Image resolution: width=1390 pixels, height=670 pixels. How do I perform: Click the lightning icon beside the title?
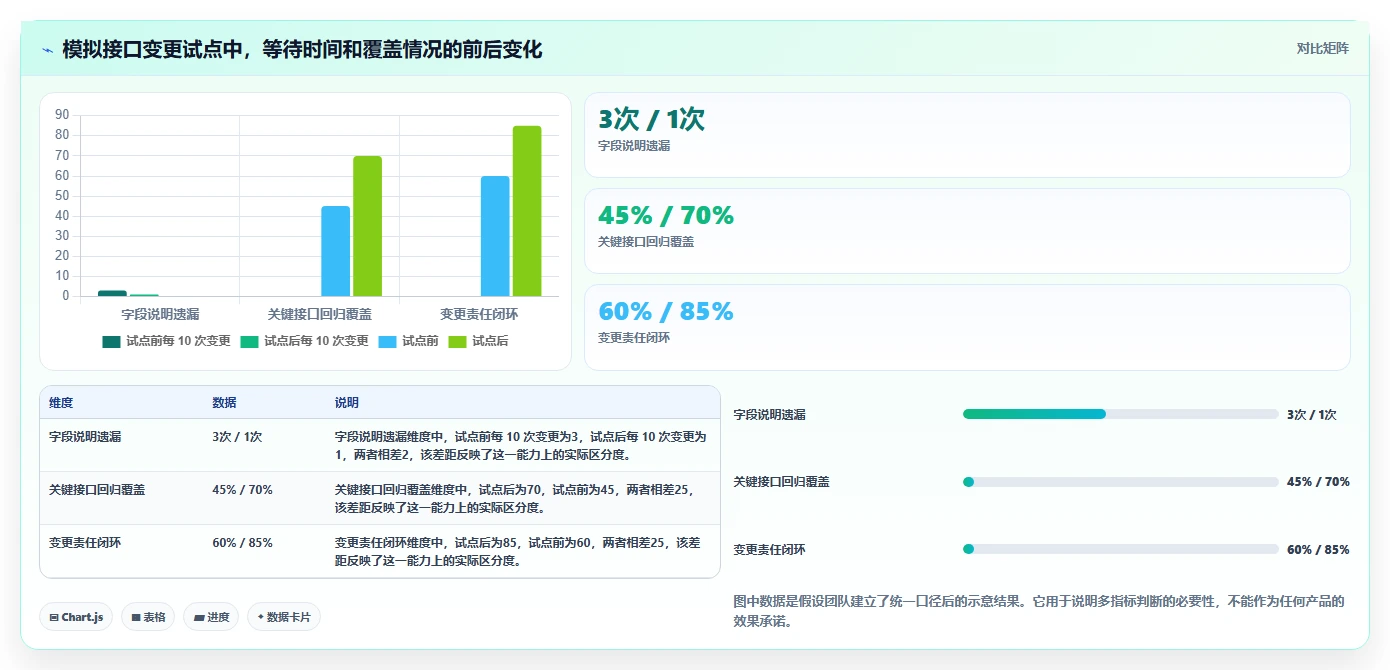click(48, 50)
